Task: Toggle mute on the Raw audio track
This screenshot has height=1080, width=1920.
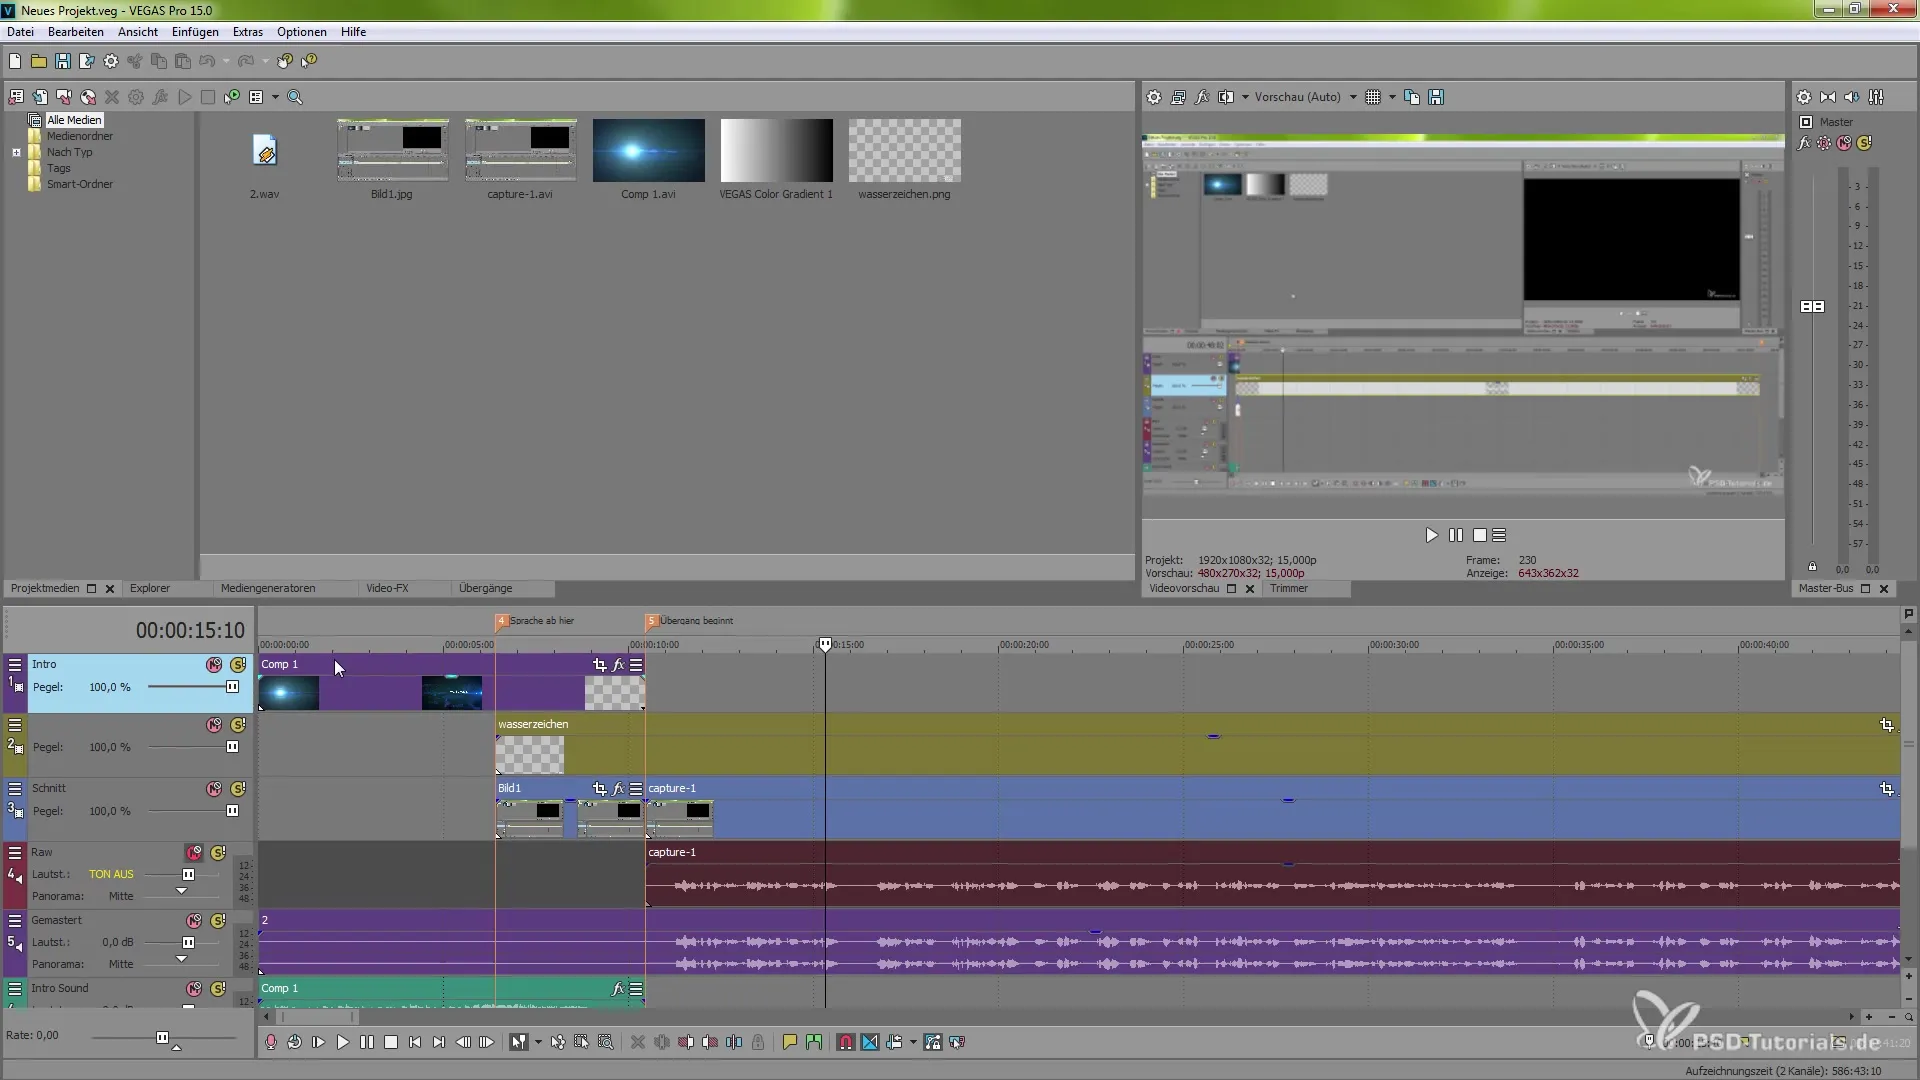Action: [x=194, y=853]
